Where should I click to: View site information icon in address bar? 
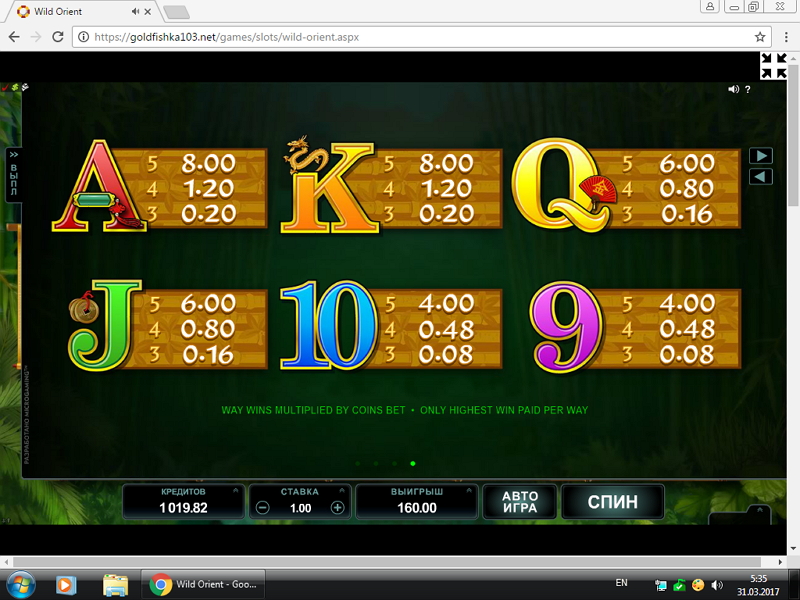tap(84, 37)
